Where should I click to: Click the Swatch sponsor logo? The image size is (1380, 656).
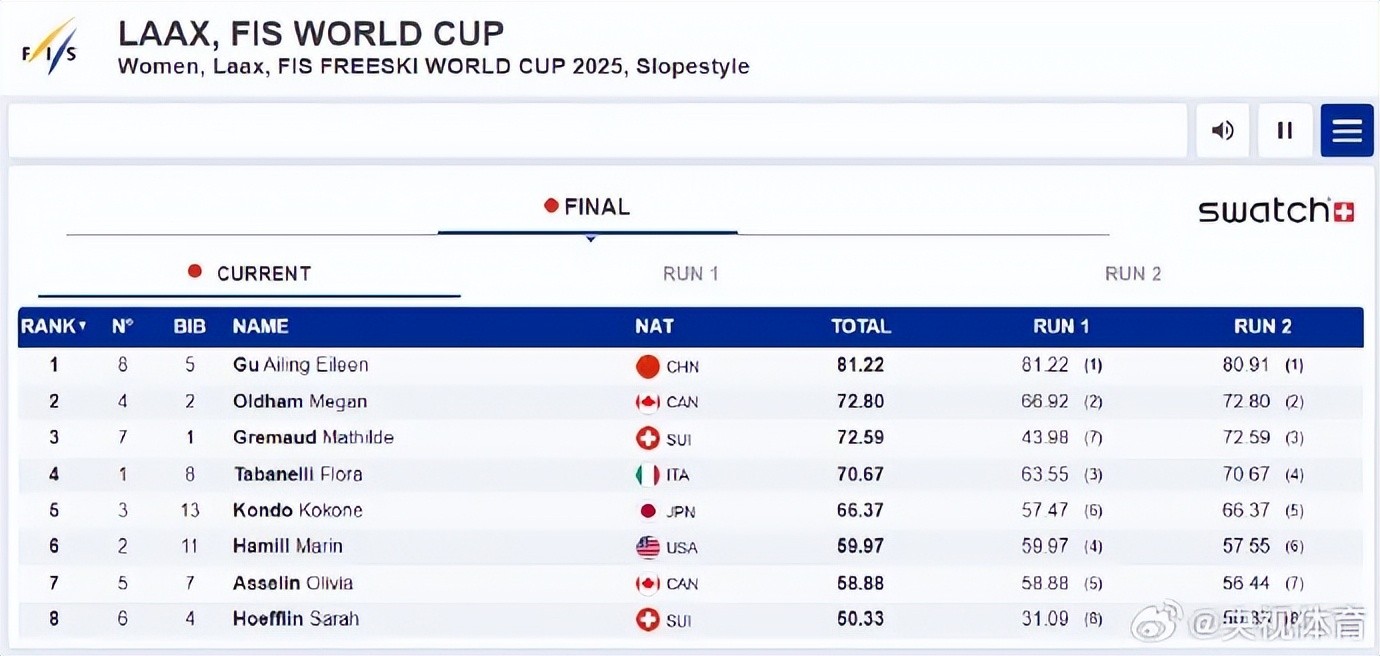pyautogui.click(x=1276, y=211)
